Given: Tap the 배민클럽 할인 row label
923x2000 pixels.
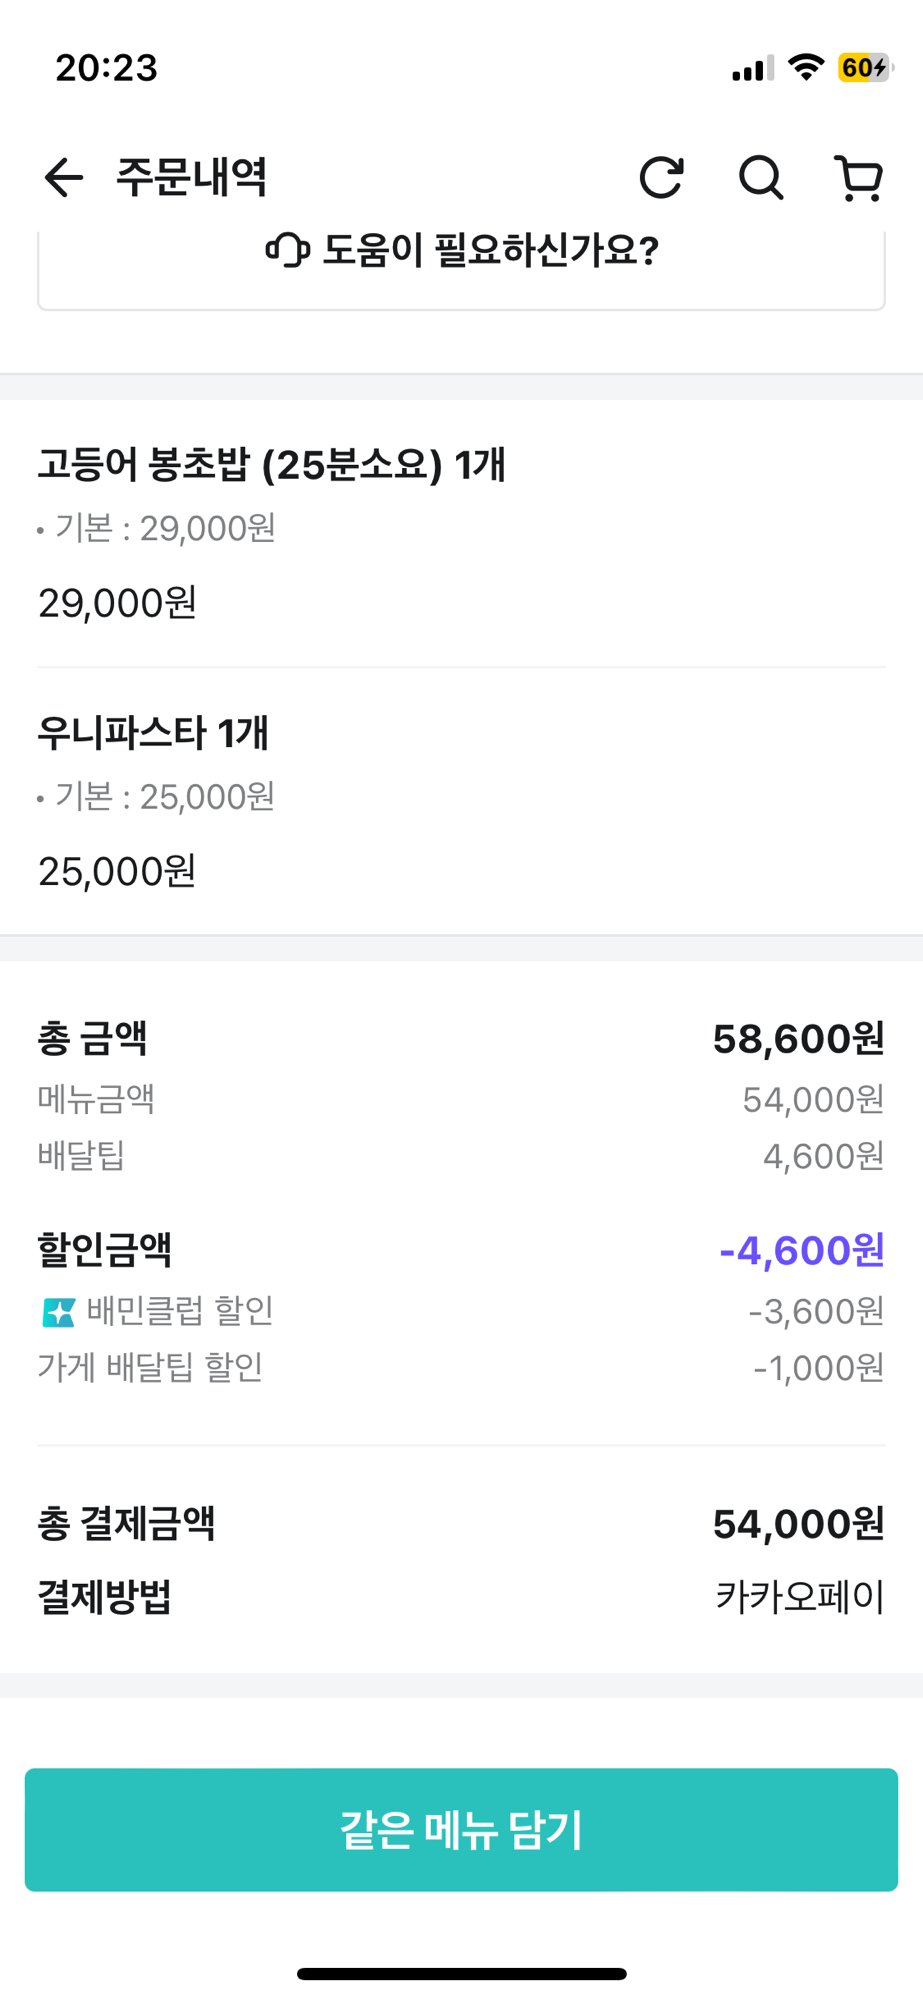Looking at the screenshot, I should [x=180, y=1311].
